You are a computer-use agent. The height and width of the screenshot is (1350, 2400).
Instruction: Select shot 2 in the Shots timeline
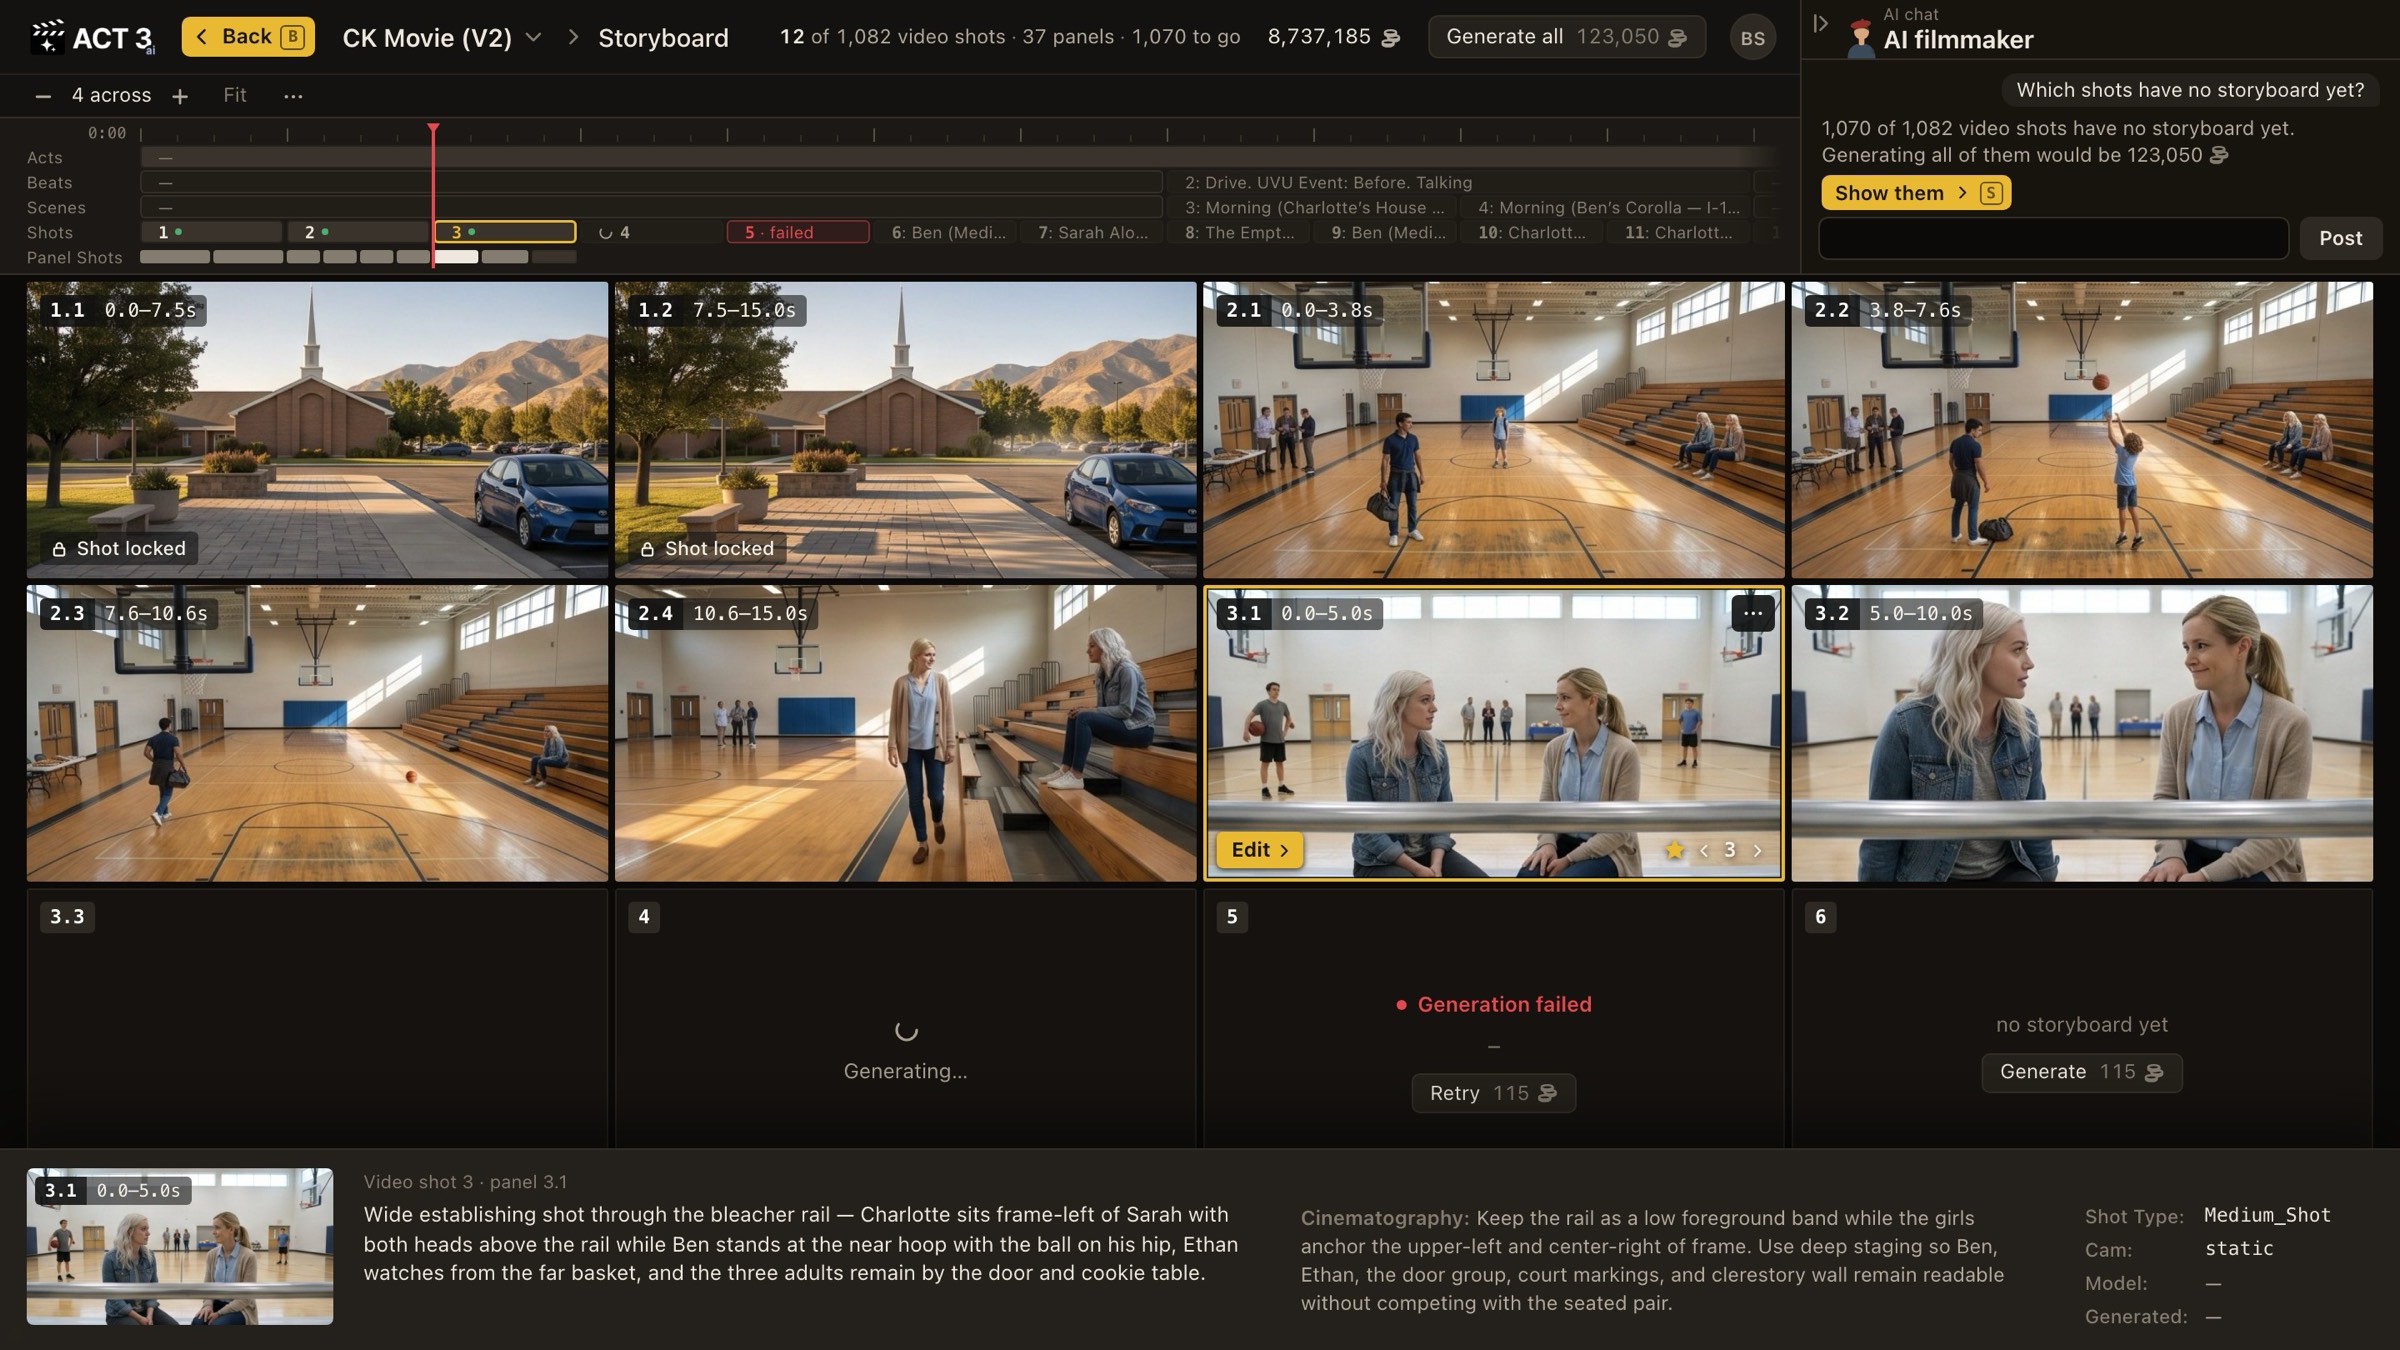tap(358, 232)
